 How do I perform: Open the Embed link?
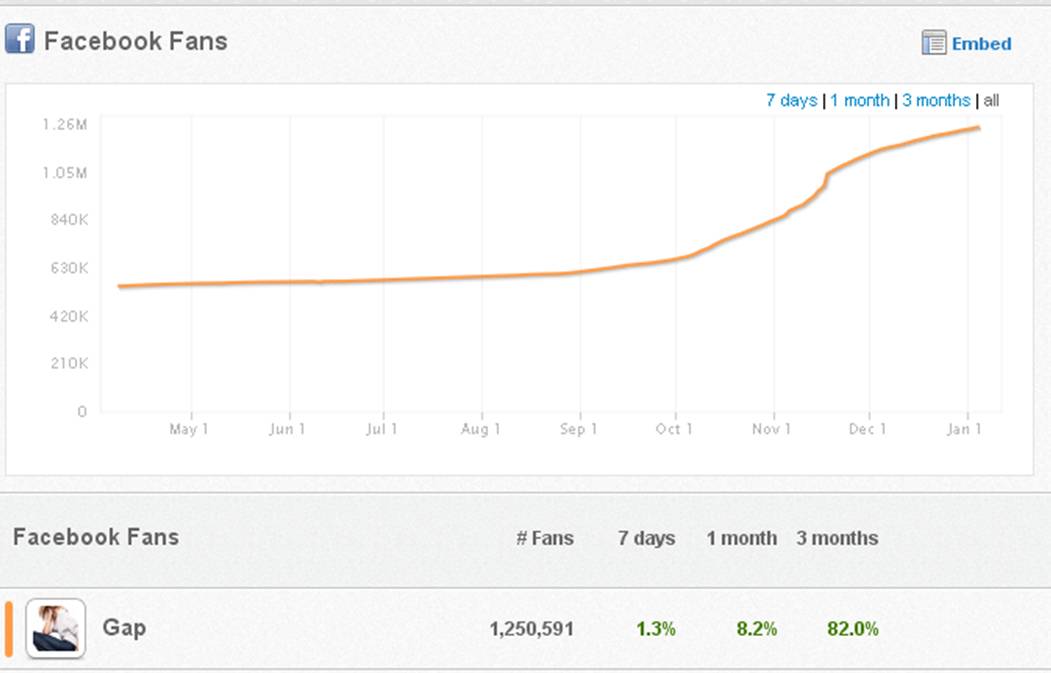[981, 44]
